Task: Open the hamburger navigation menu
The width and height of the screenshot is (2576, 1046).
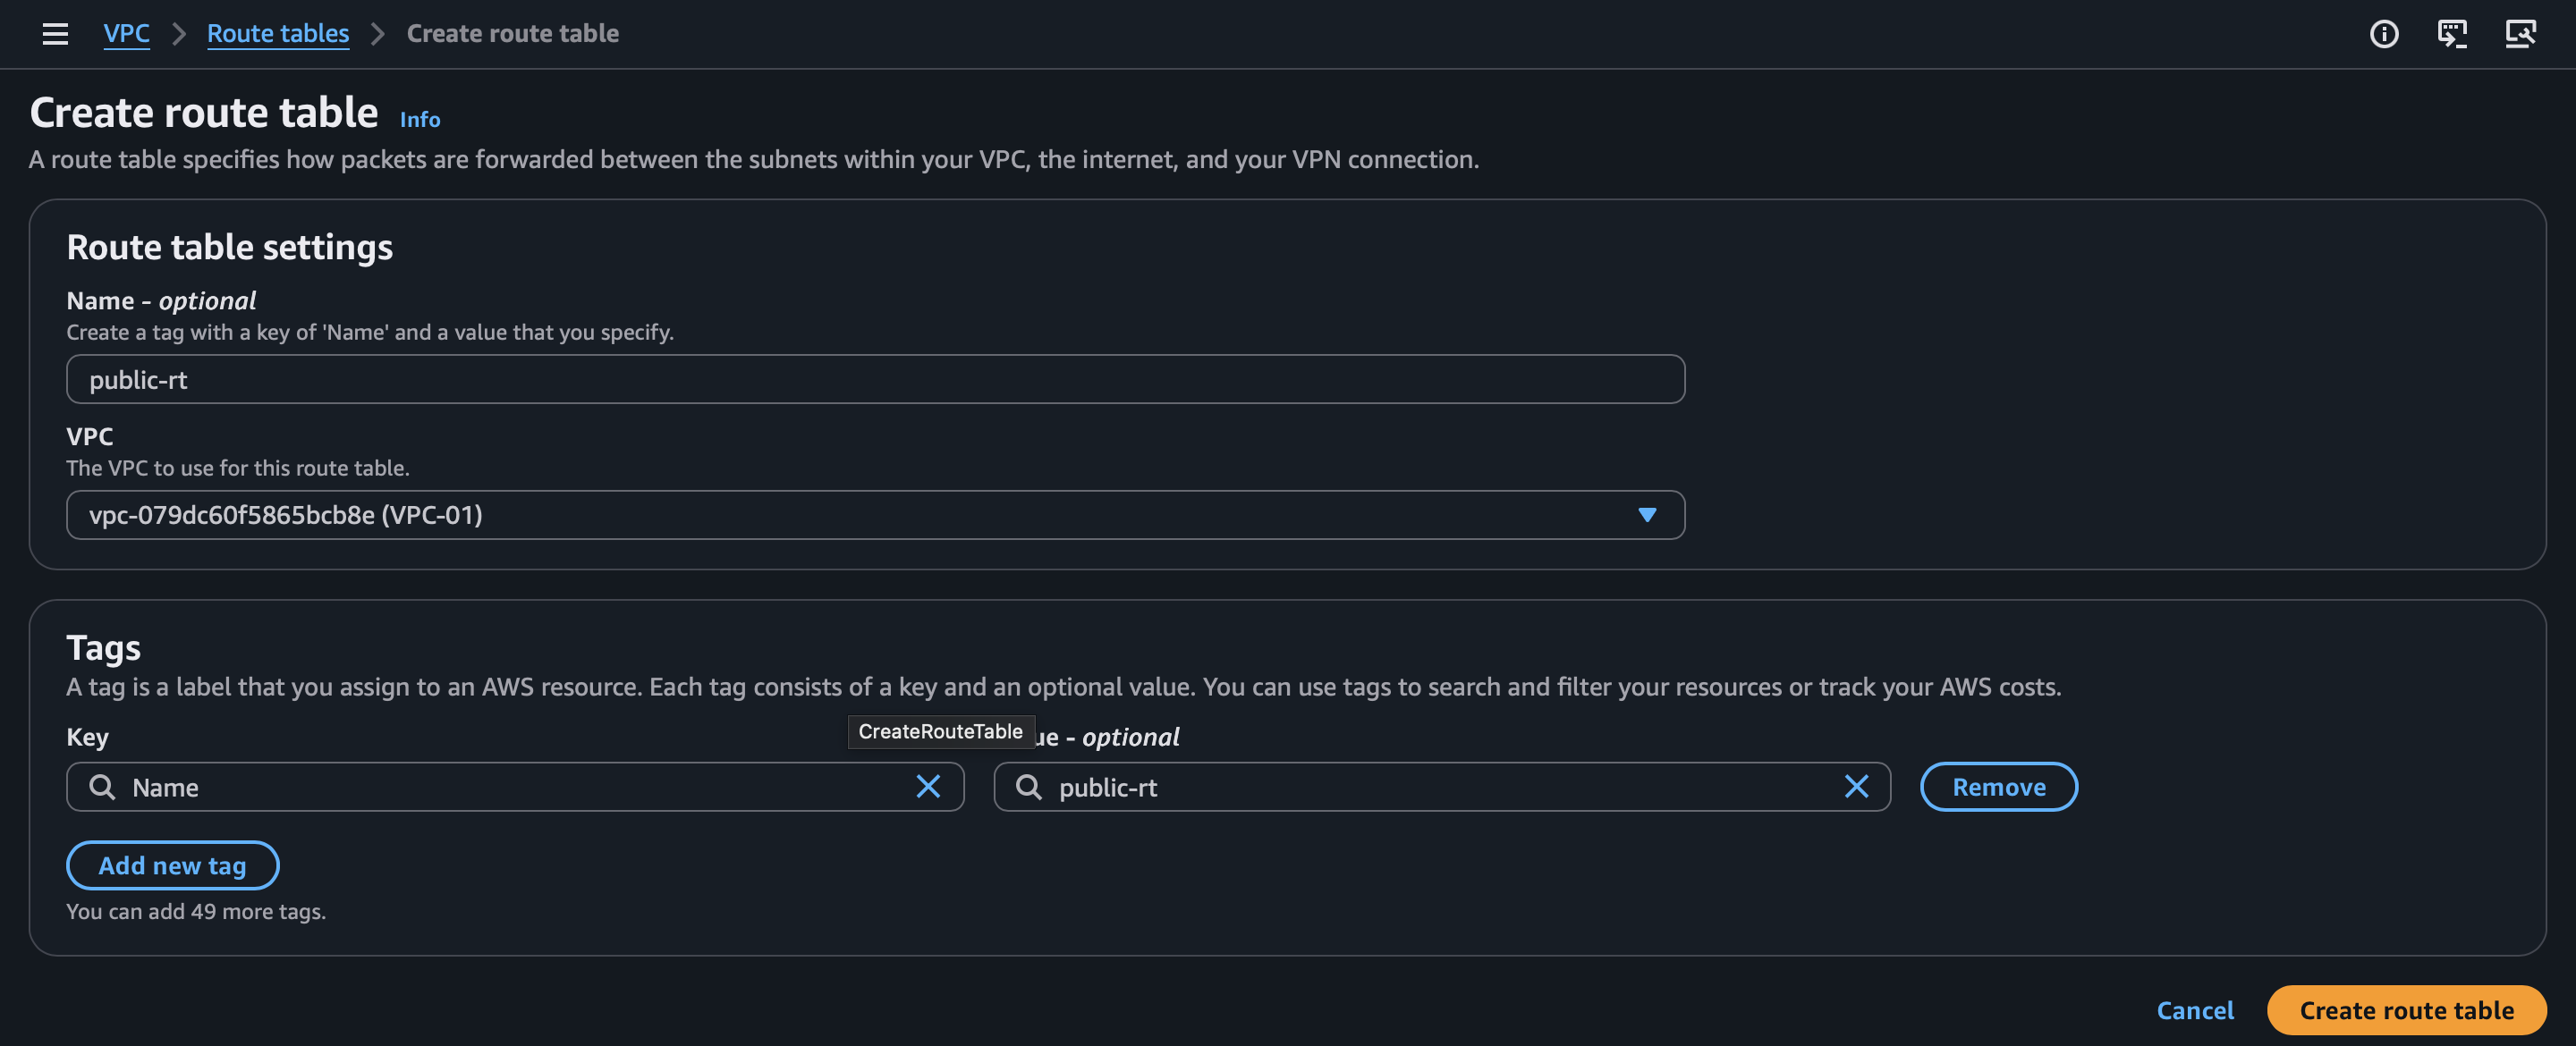Action: [55, 34]
